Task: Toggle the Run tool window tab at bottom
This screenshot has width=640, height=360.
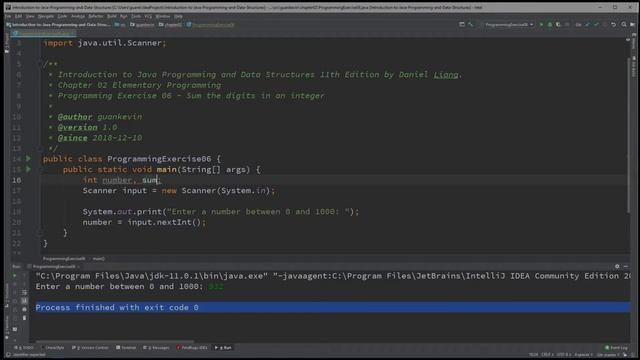Action: [x=223, y=348]
